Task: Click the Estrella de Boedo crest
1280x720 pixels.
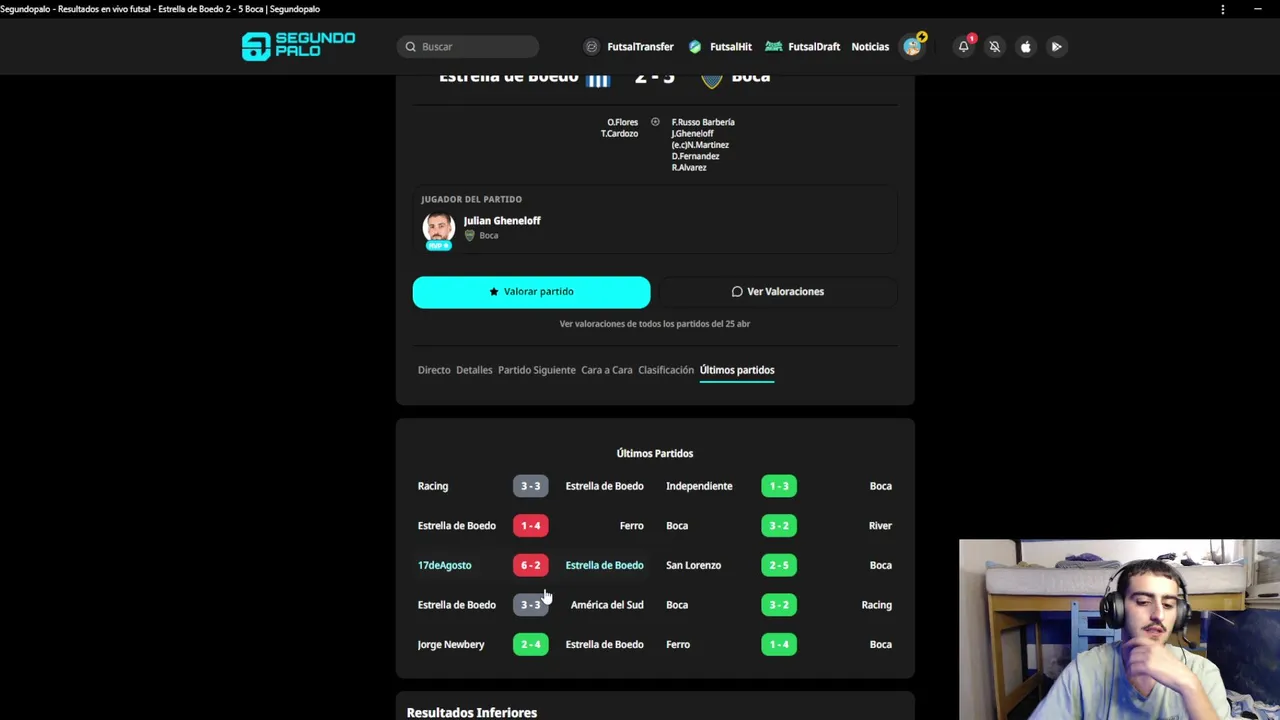Action: 598,80
